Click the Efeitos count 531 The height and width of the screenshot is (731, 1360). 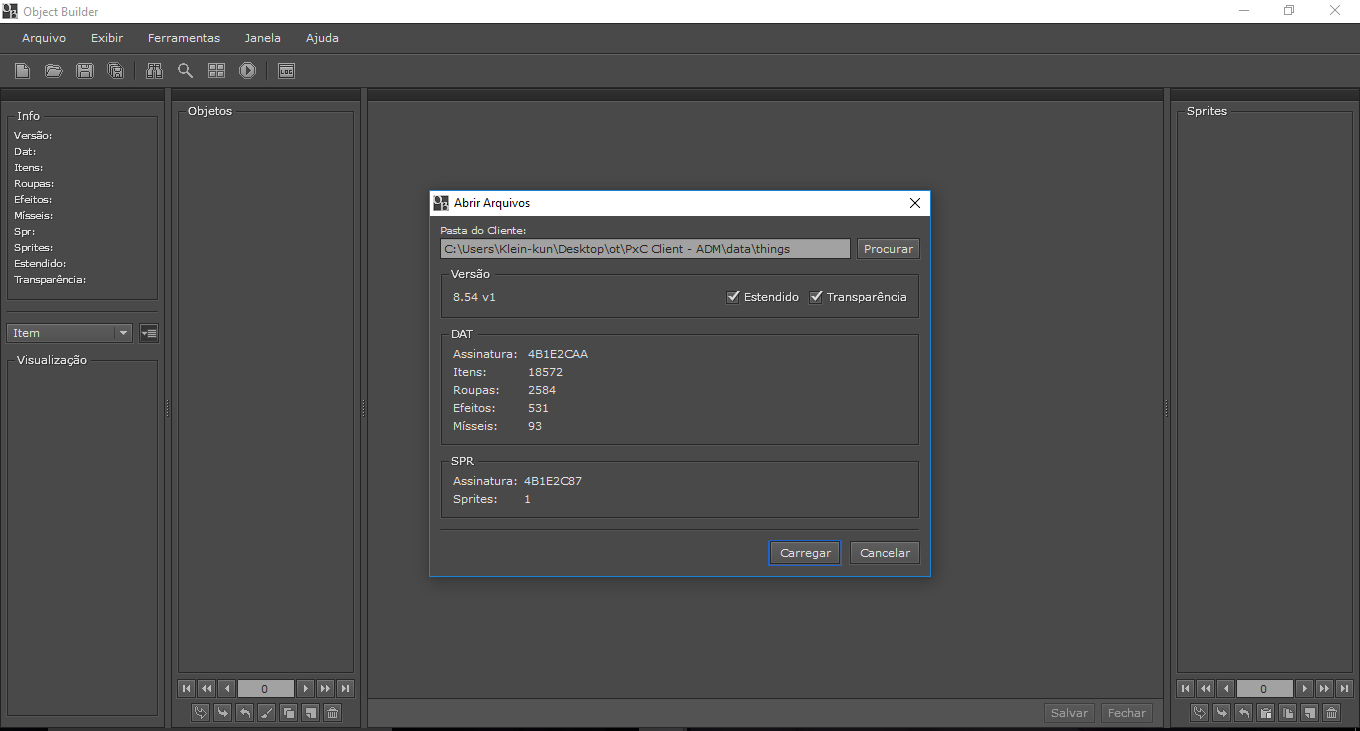point(538,408)
